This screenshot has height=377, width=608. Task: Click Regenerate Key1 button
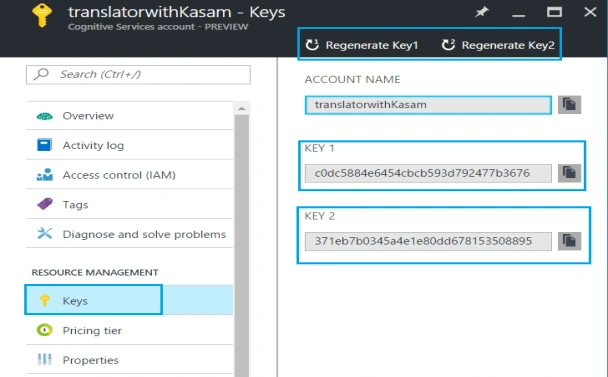362,45
